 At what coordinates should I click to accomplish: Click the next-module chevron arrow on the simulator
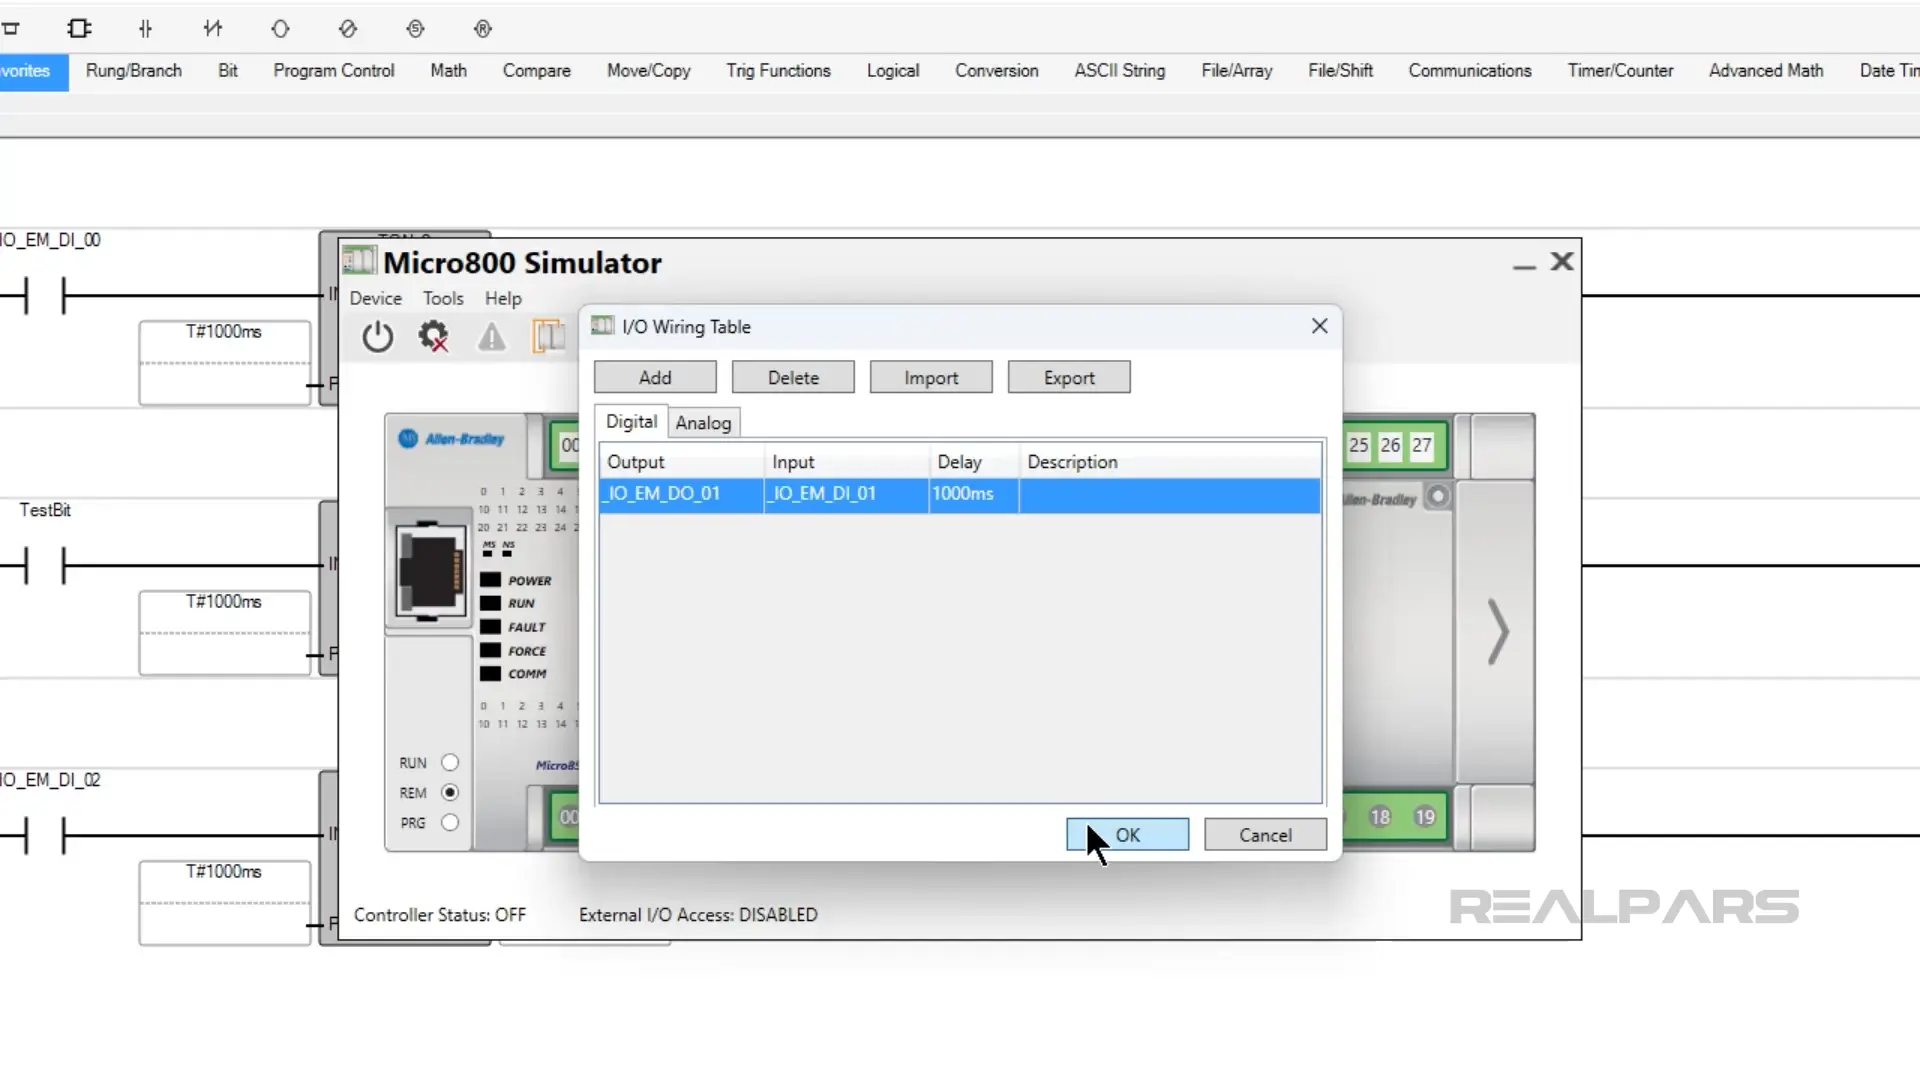pyautogui.click(x=1497, y=632)
